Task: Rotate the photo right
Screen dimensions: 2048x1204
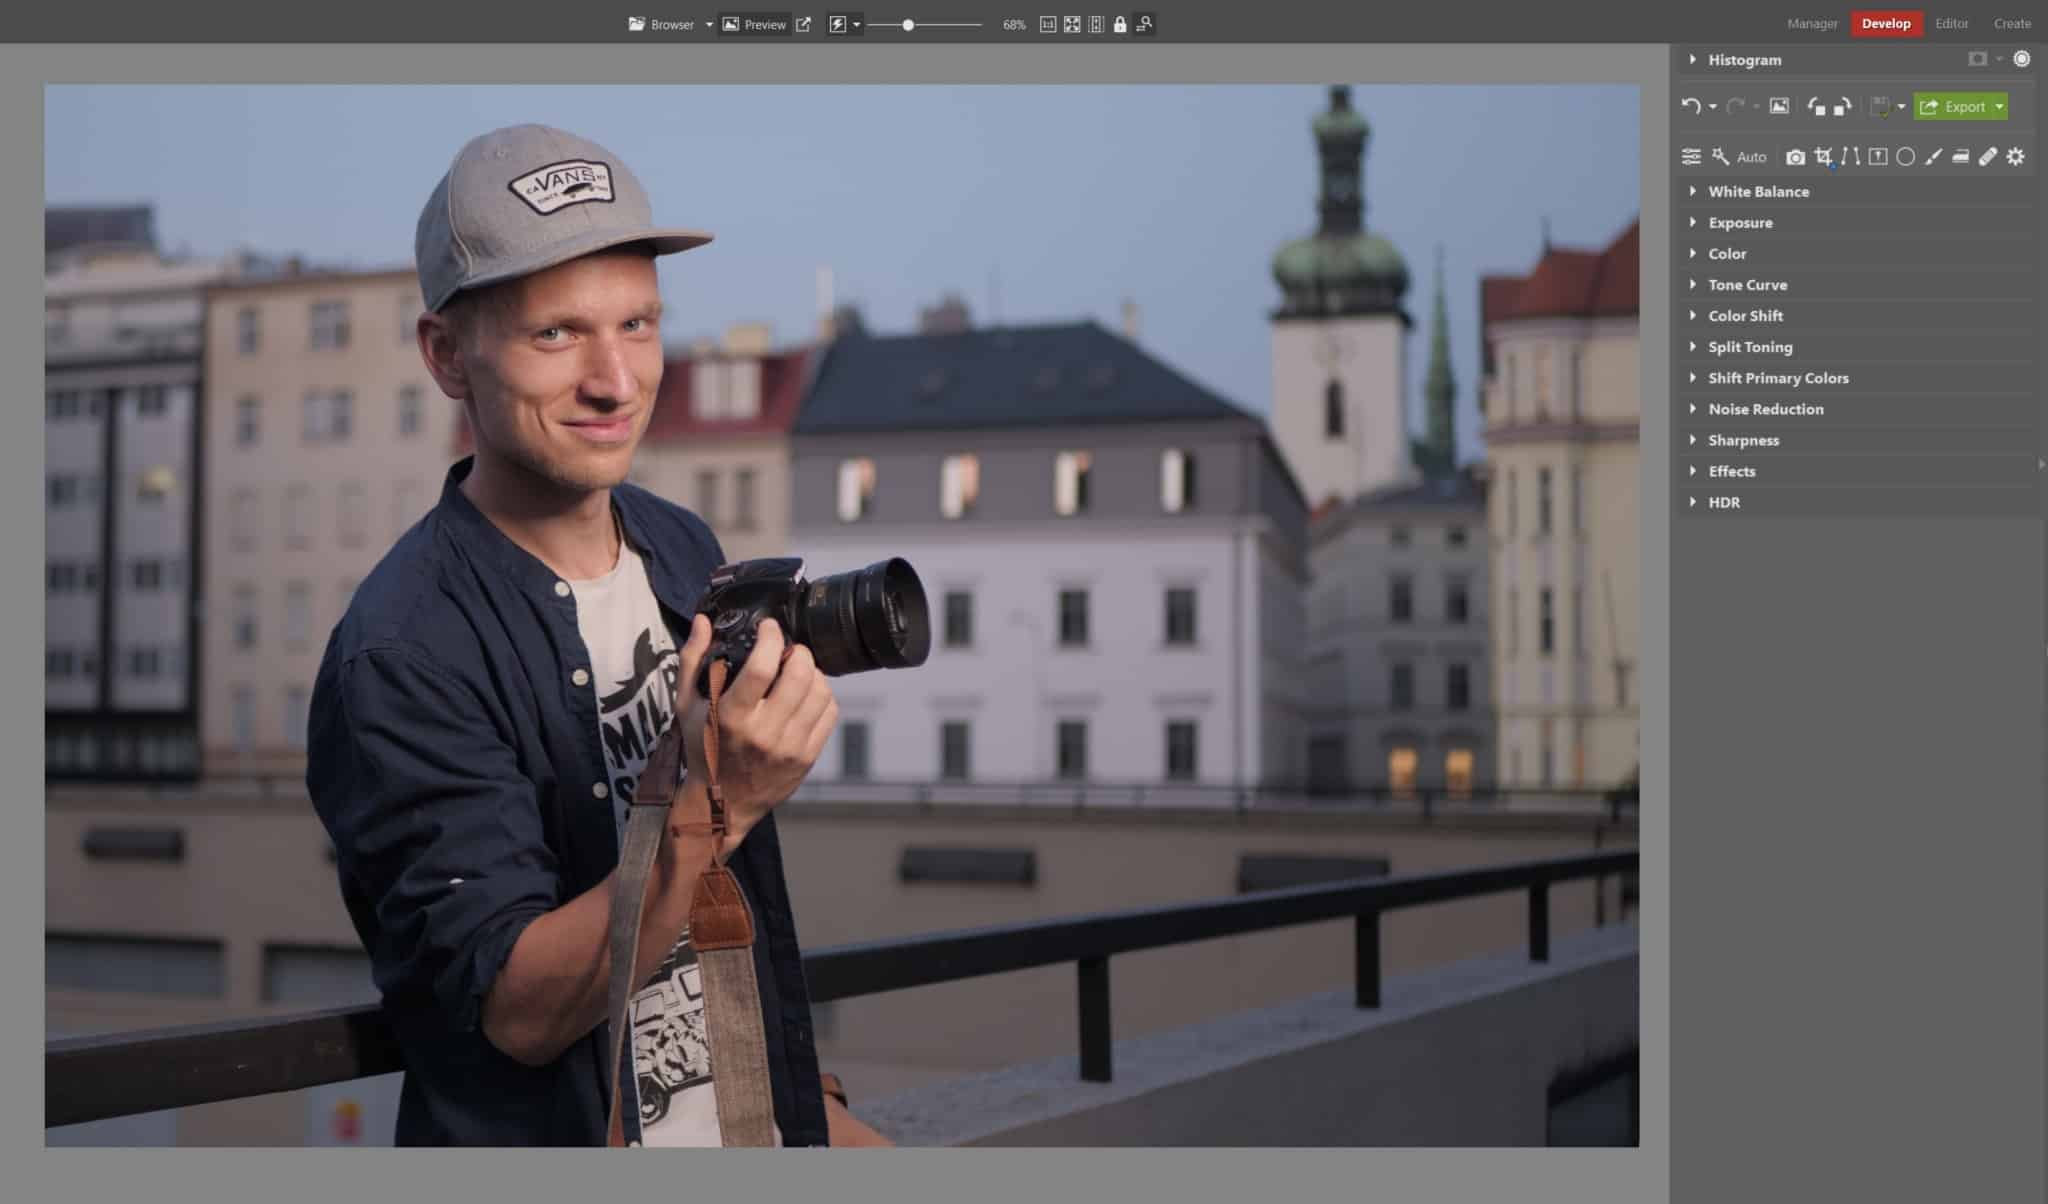Action: point(1843,106)
